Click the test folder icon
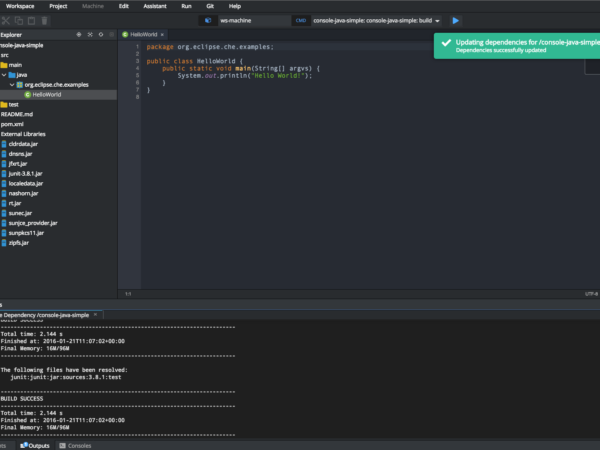The width and height of the screenshot is (600, 450). [x=4, y=104]
